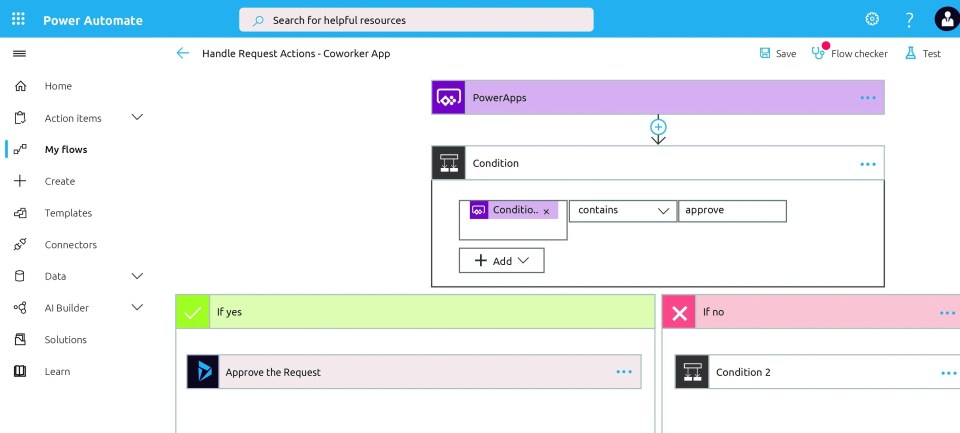Expand the Action items submenu chevron
This screenshot has height=433, width=960.
point(137,118)
